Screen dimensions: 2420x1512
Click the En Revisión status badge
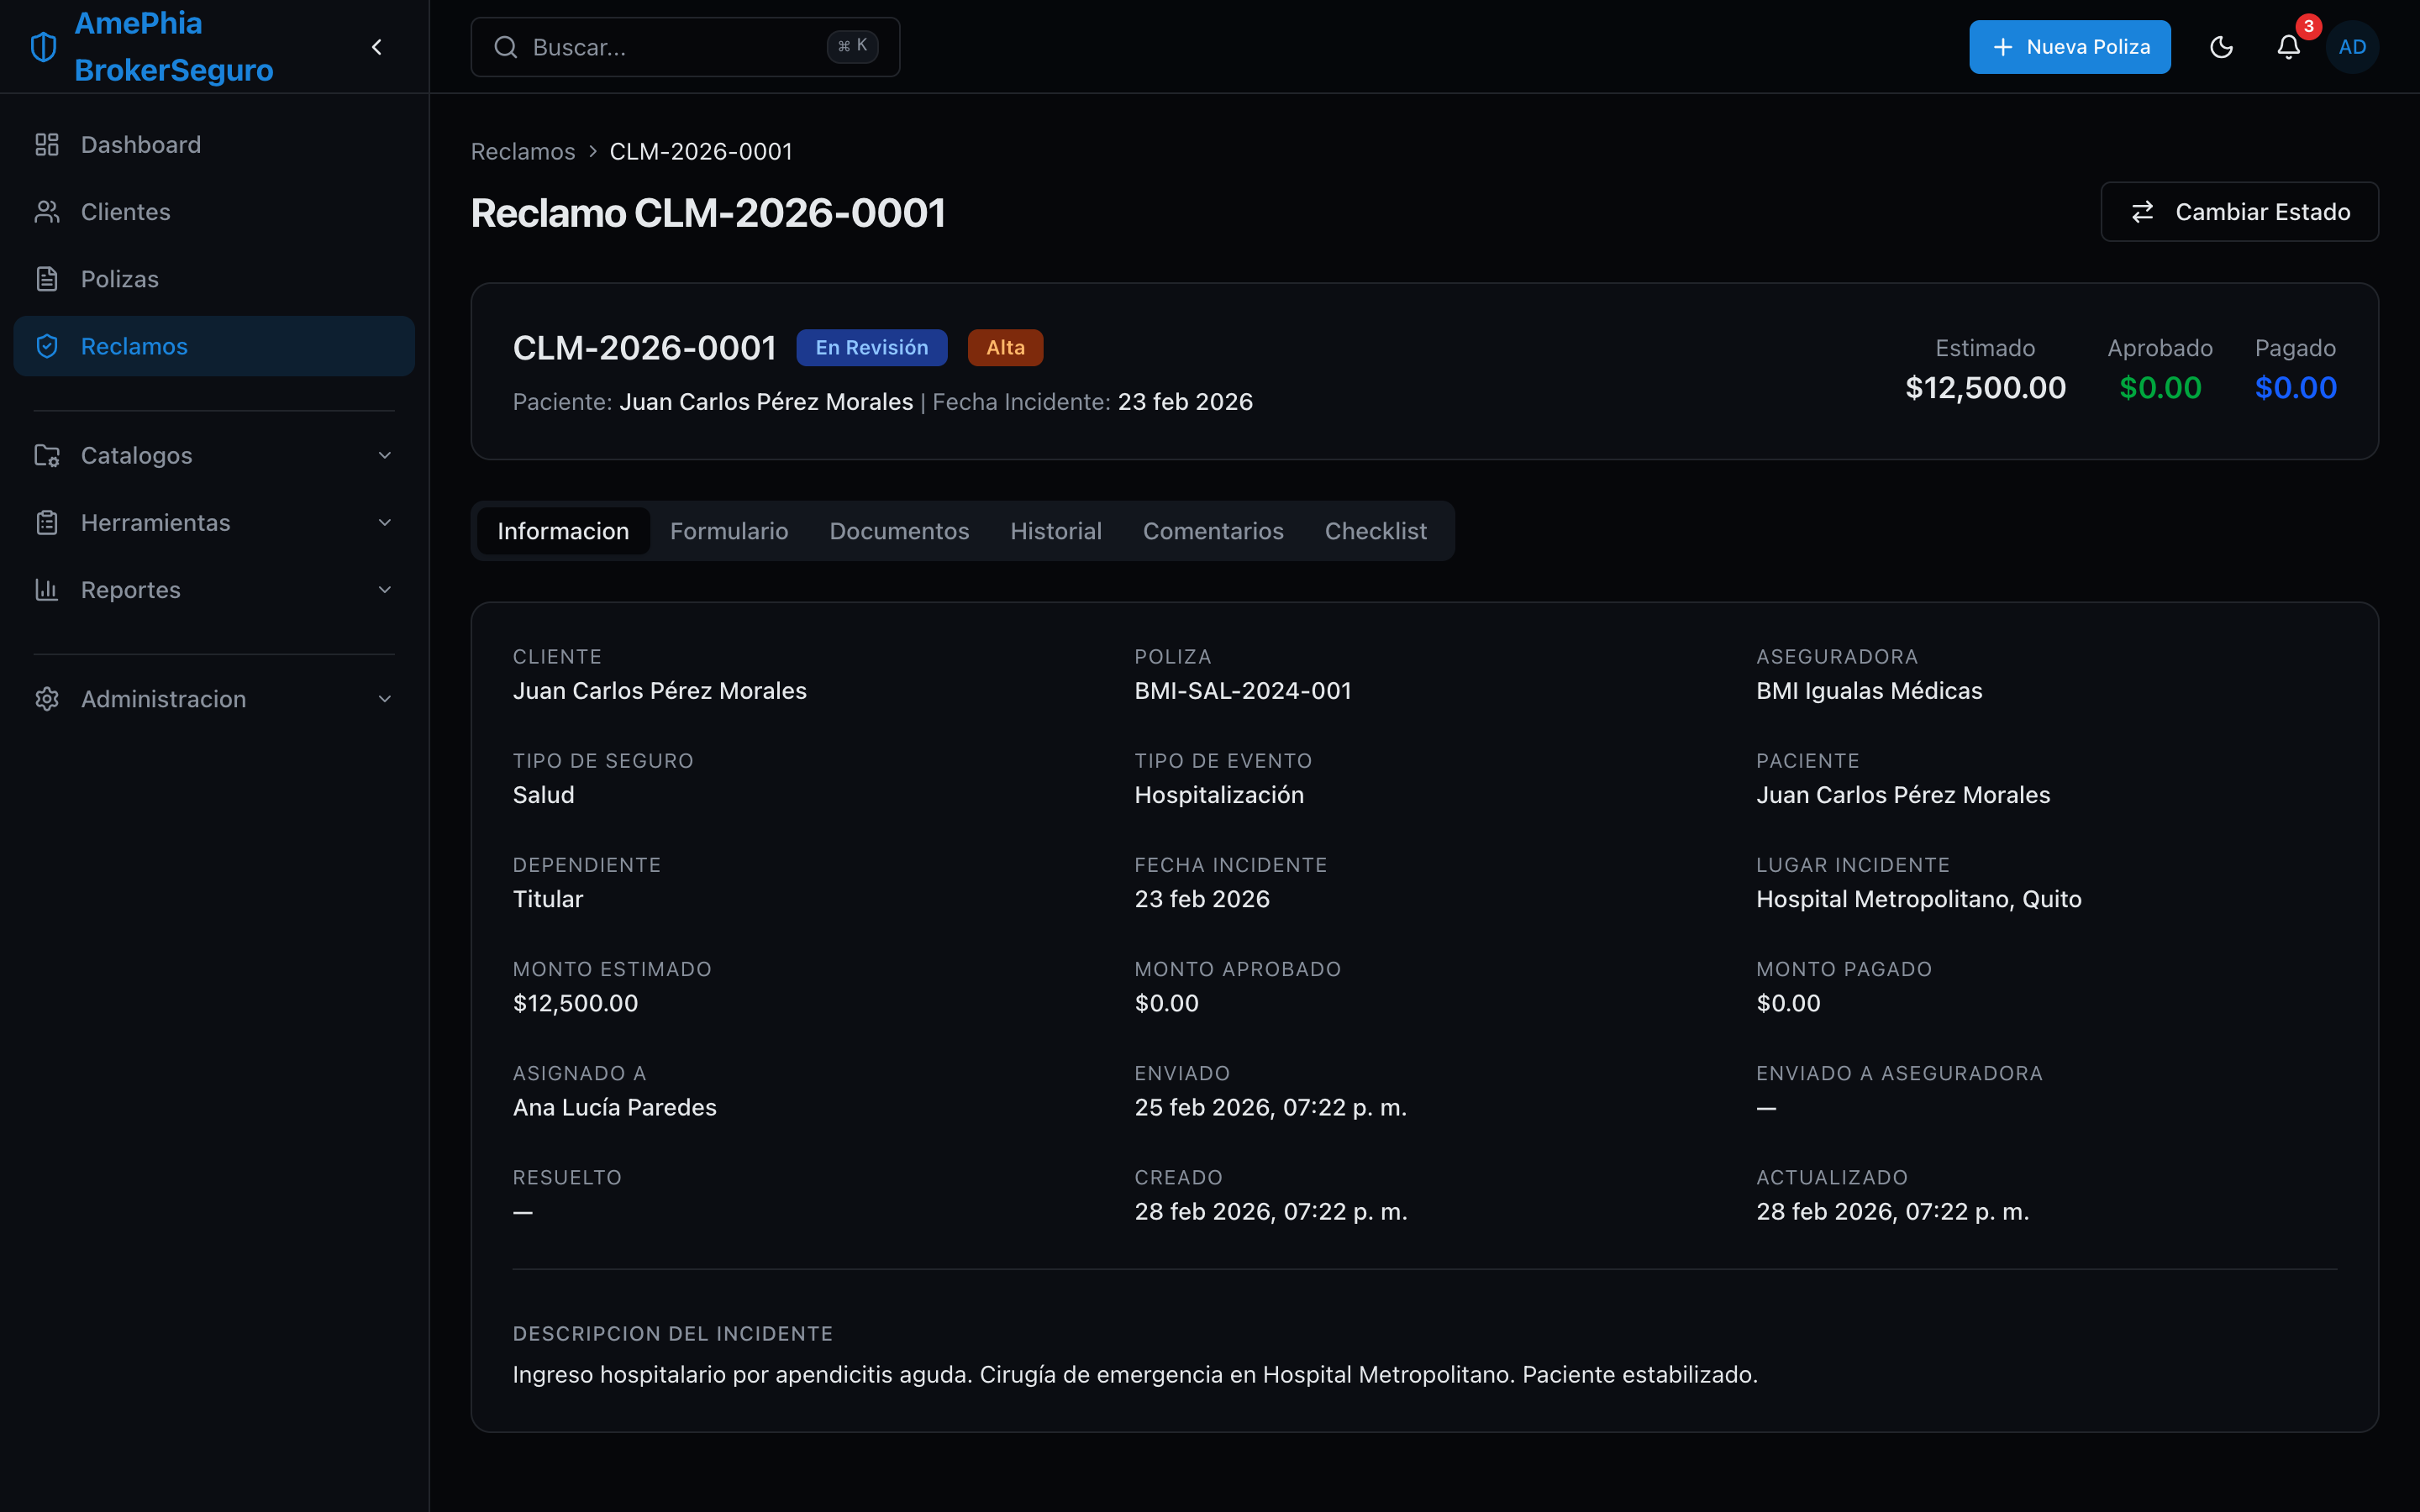pyautogui.click(x=871, y=347)
